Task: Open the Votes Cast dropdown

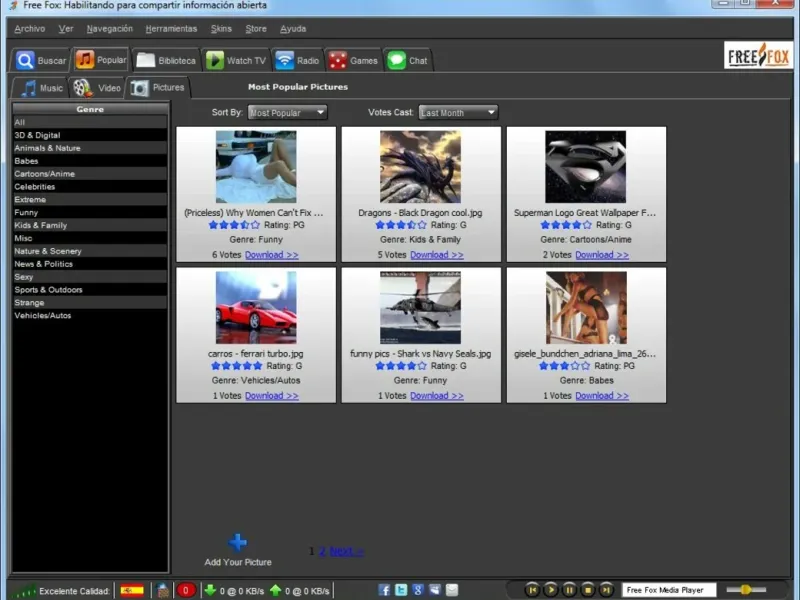Action: [458, 113]
